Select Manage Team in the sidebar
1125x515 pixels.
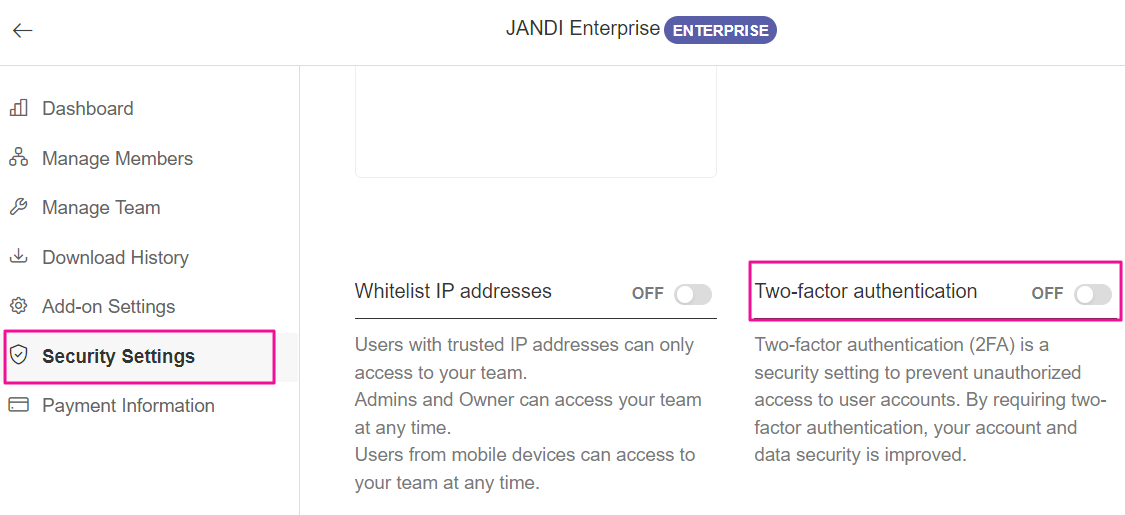(x=101, y=207)
